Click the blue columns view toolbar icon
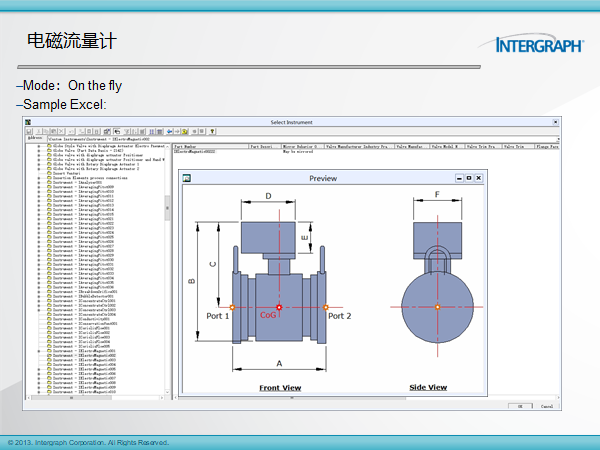 point(152,131)
